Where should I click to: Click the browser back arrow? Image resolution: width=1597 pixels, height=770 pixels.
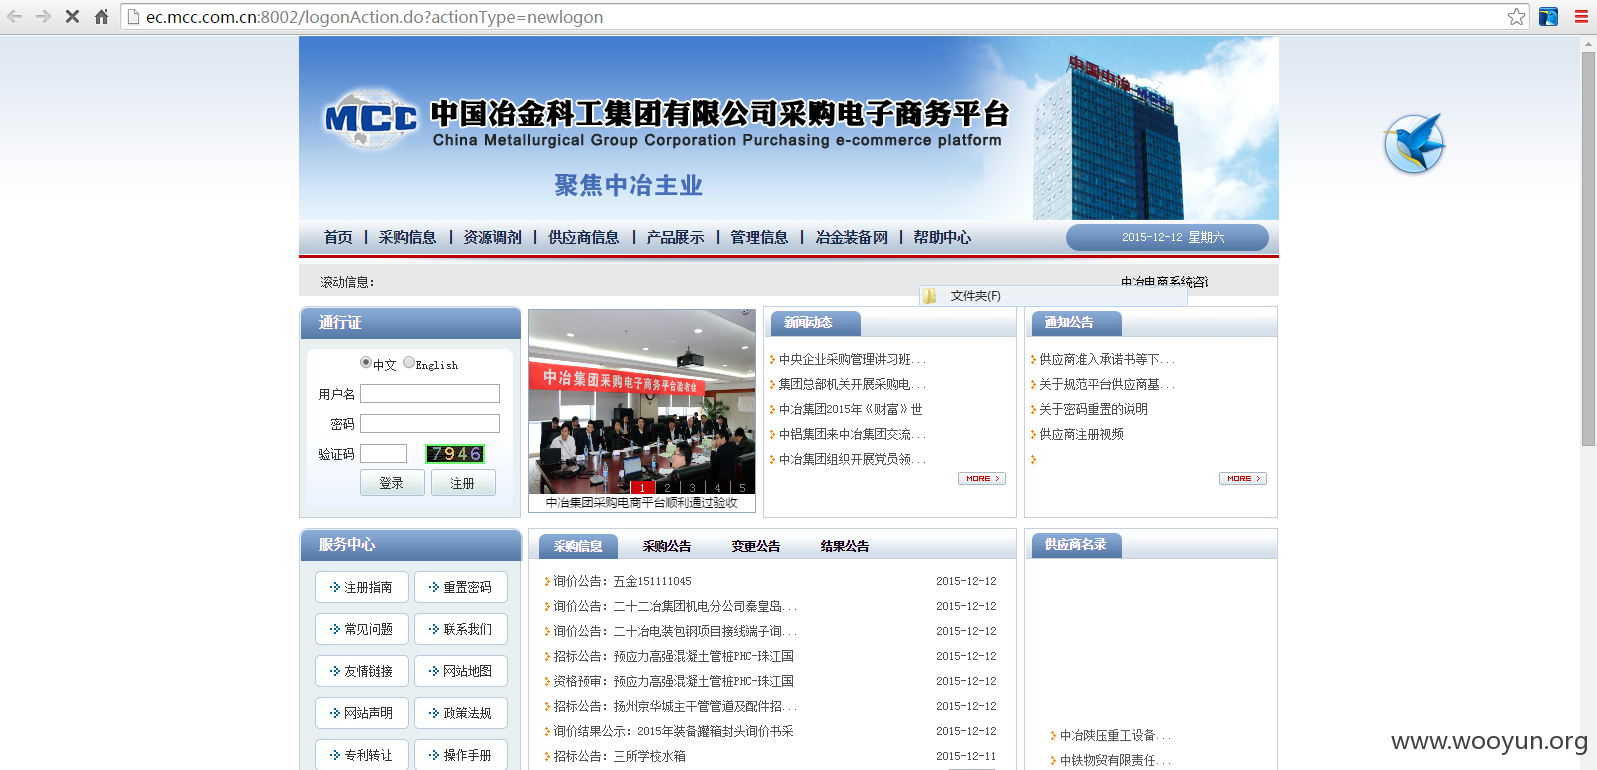[14, 17]
